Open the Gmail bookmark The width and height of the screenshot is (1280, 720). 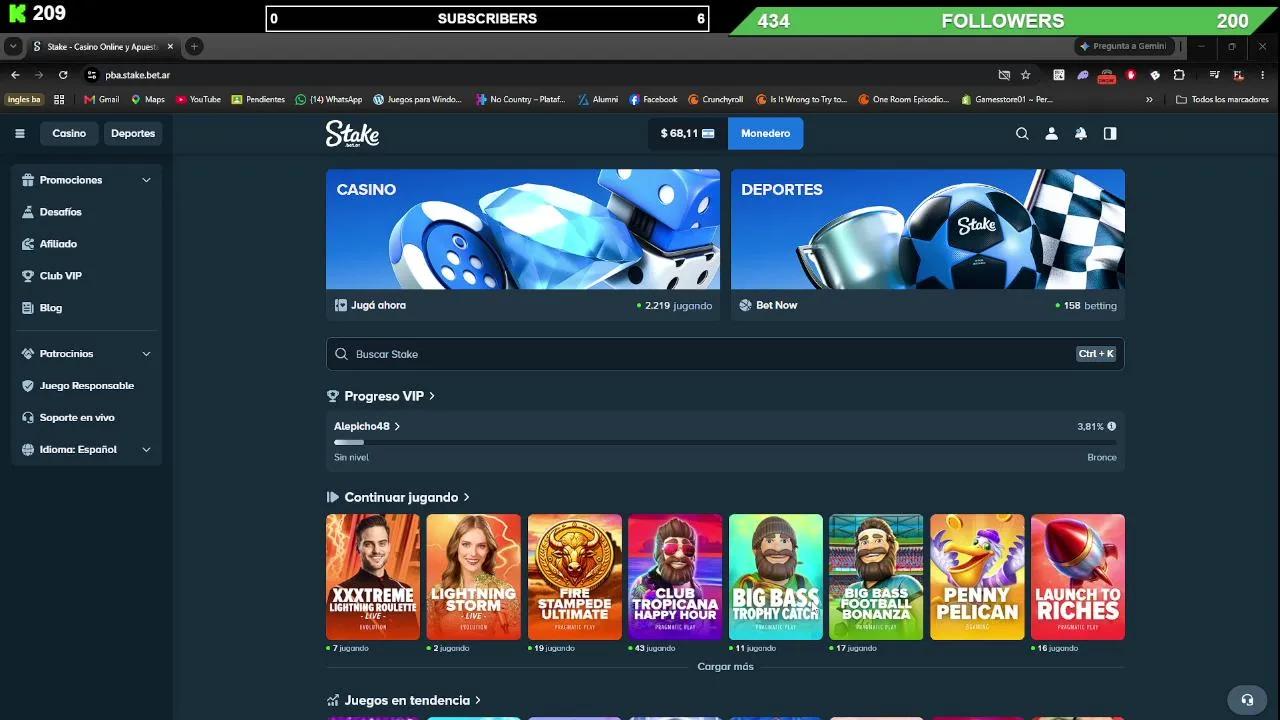click(x=102, y=100)
